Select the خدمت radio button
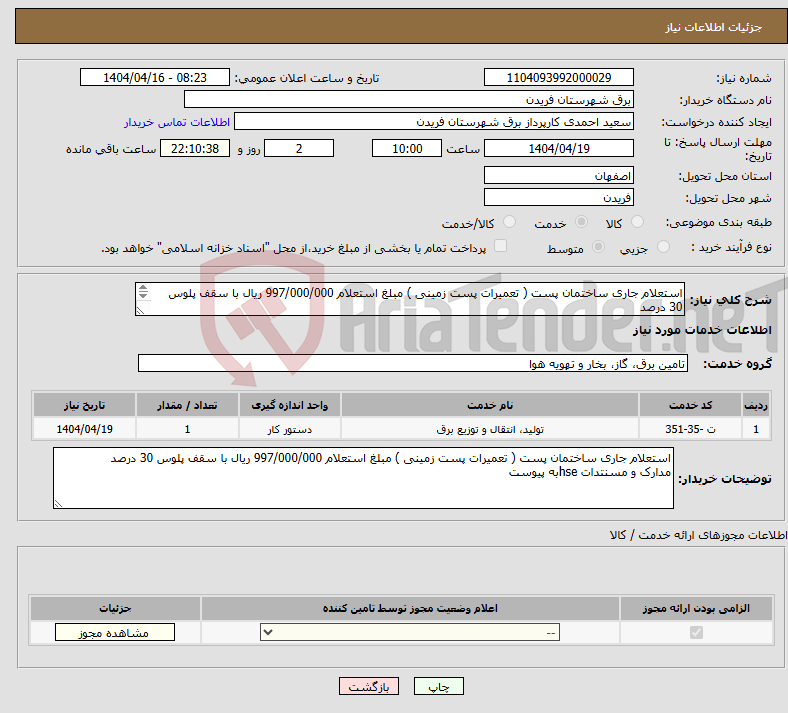The image size is (788, 713). (x=581, y=222)
